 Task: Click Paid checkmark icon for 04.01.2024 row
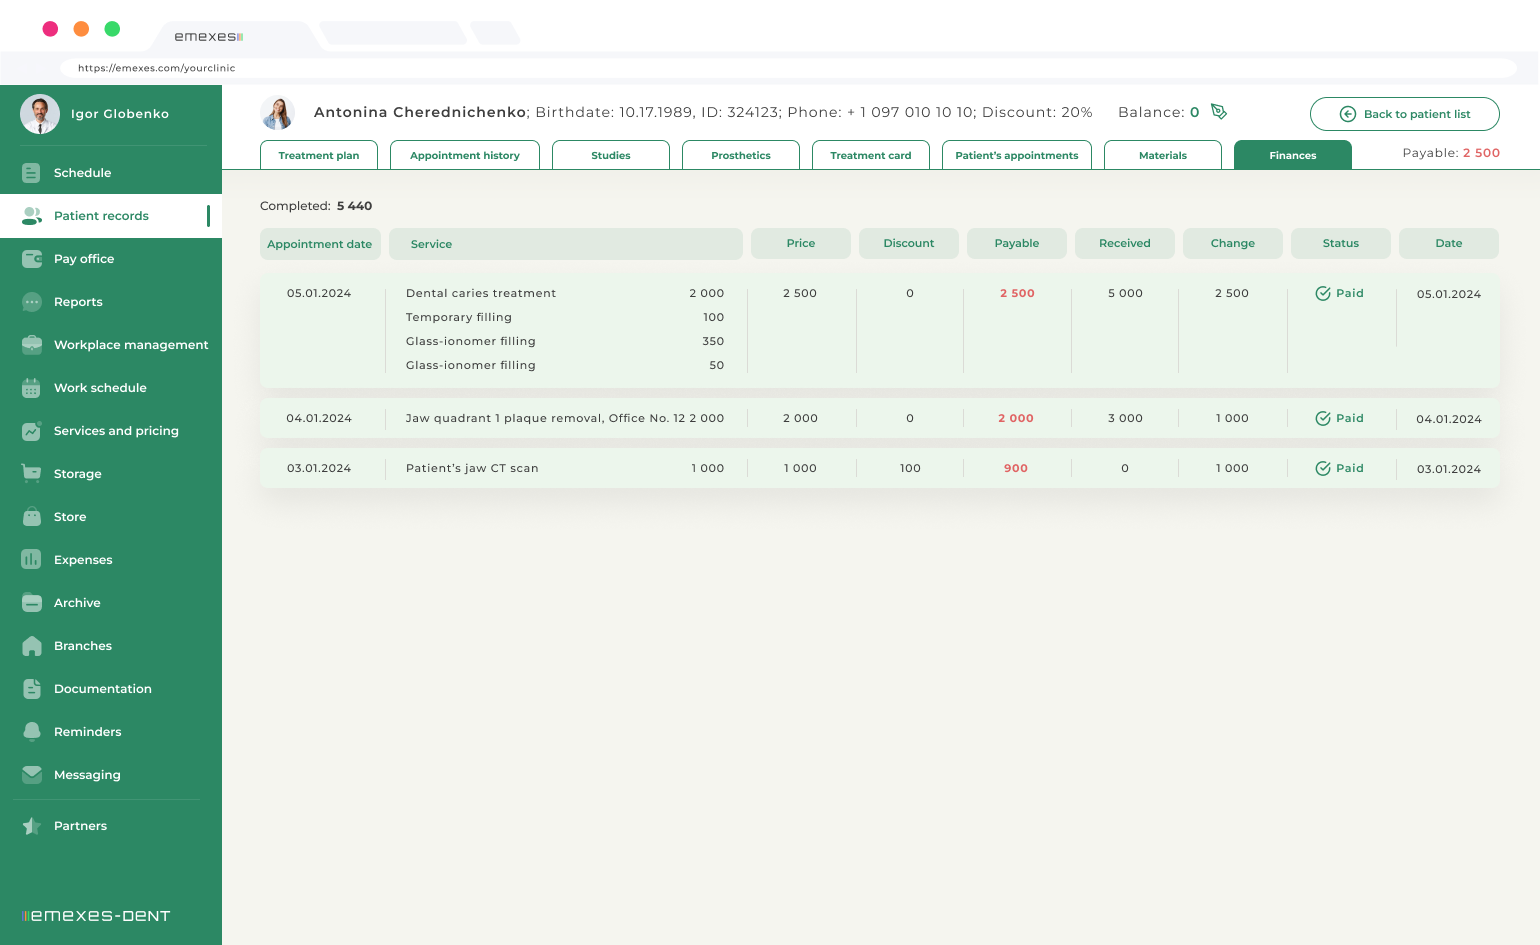[1323, 418]
